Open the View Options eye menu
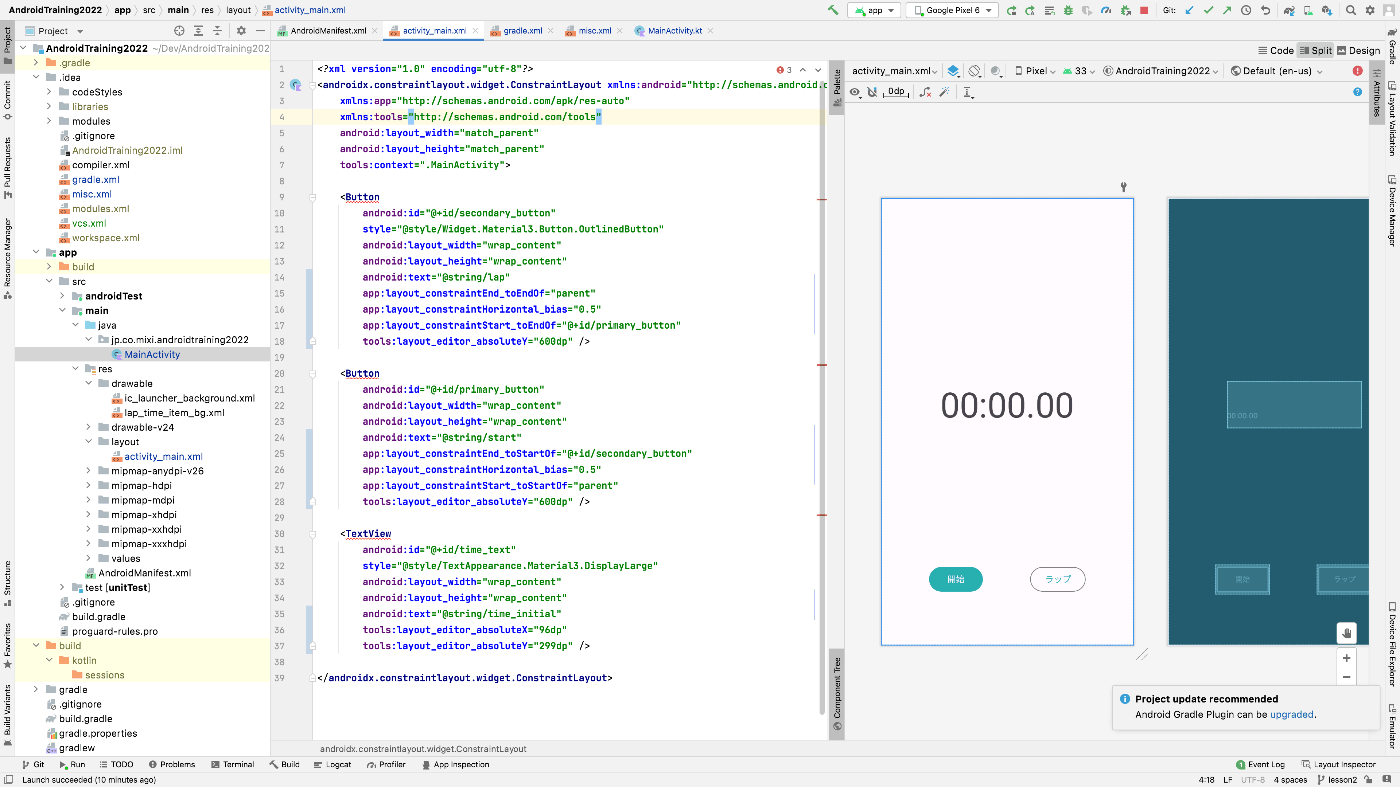 855,92
